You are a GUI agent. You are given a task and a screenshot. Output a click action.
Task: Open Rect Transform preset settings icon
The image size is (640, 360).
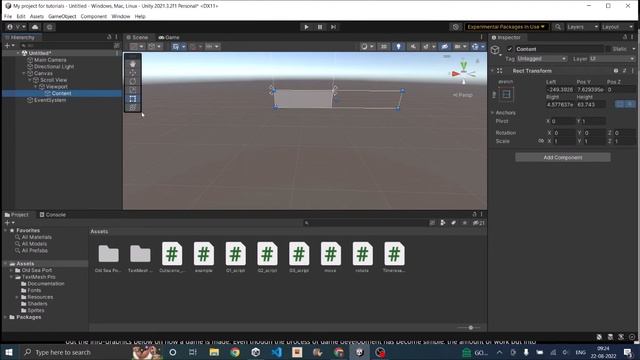click(x=624, y=71)
